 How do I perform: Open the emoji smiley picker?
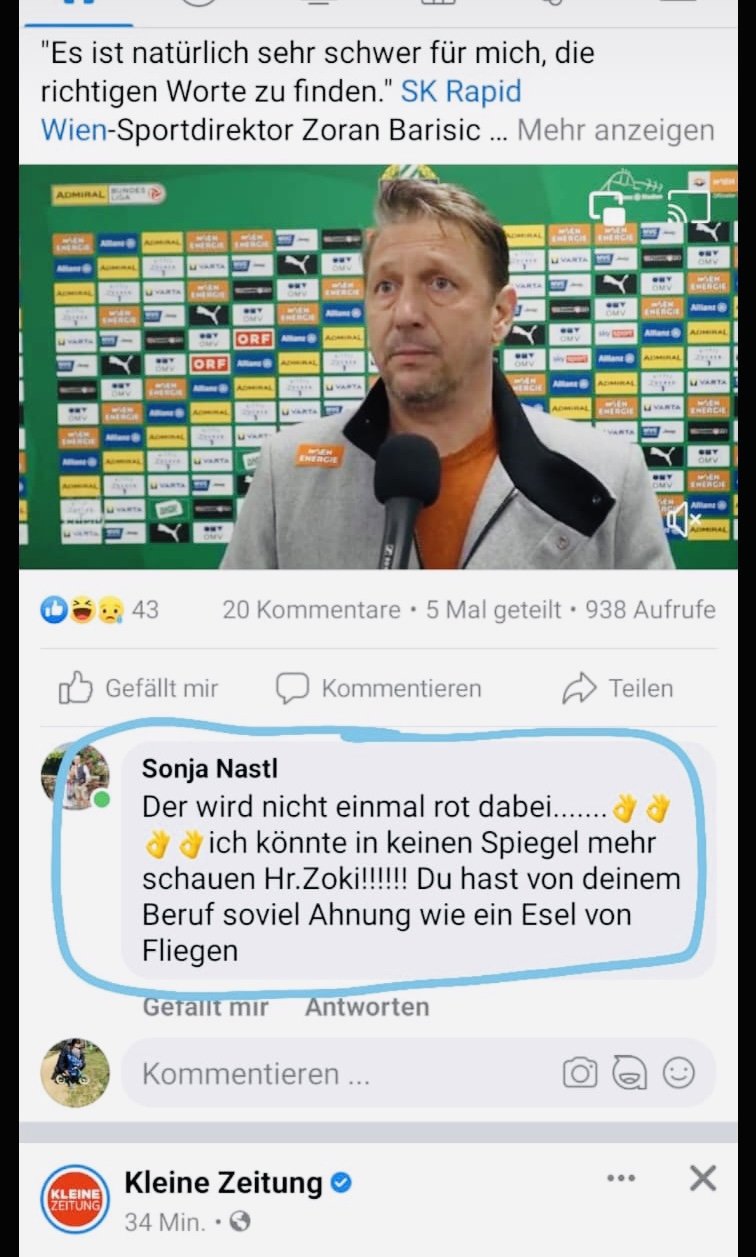coord(679,1073)
